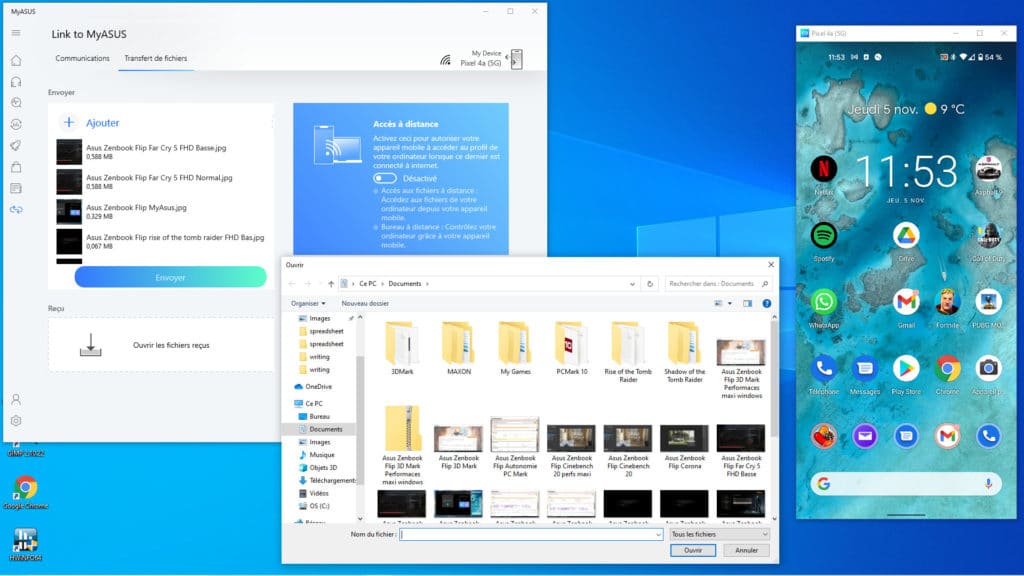Tap the microphone in the phone's Google bar
The height and width of the screenshot is (576, 1024).
988,484
